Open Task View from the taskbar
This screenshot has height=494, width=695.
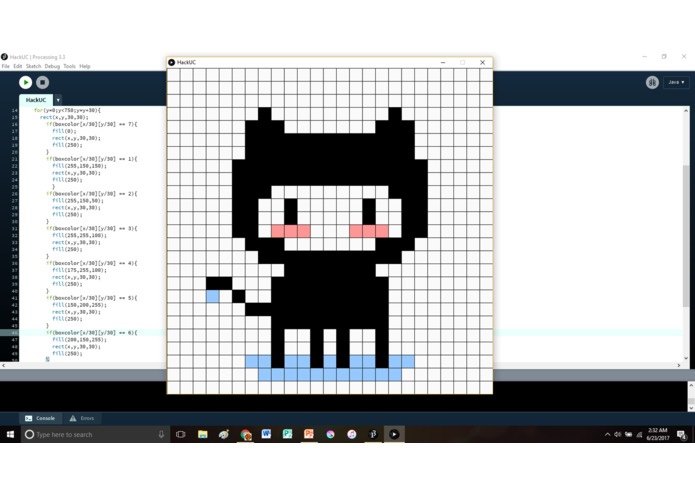180,434
